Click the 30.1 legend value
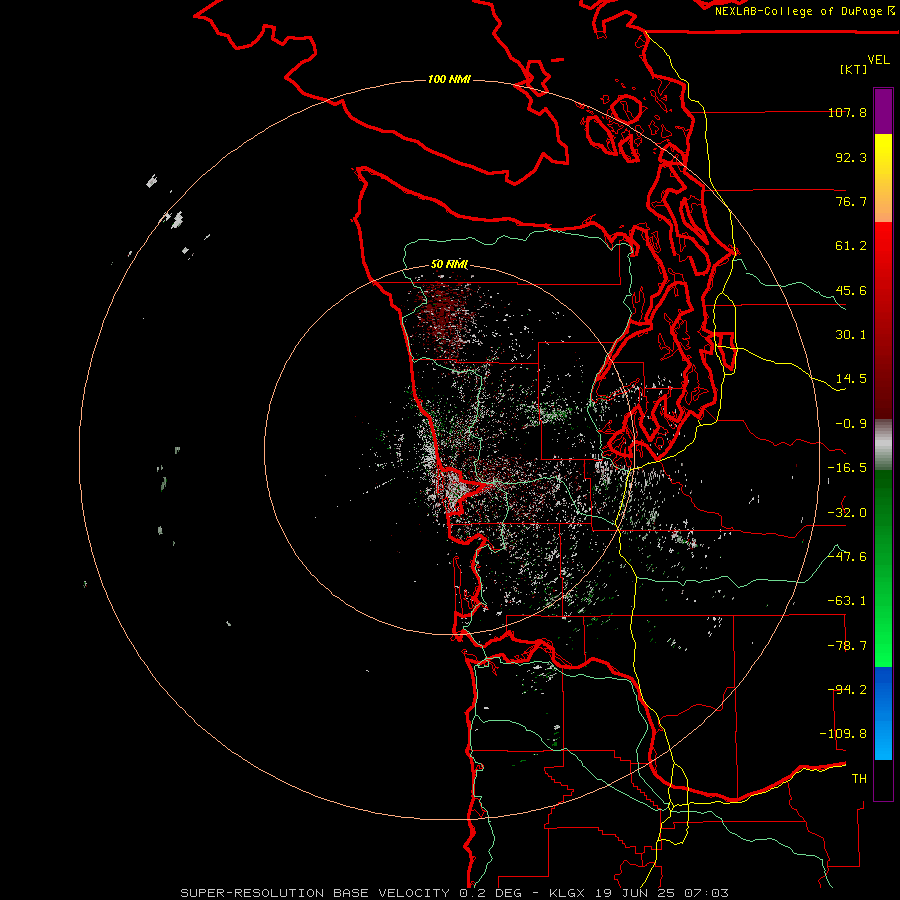900x900 pixels. coord(851,335)
